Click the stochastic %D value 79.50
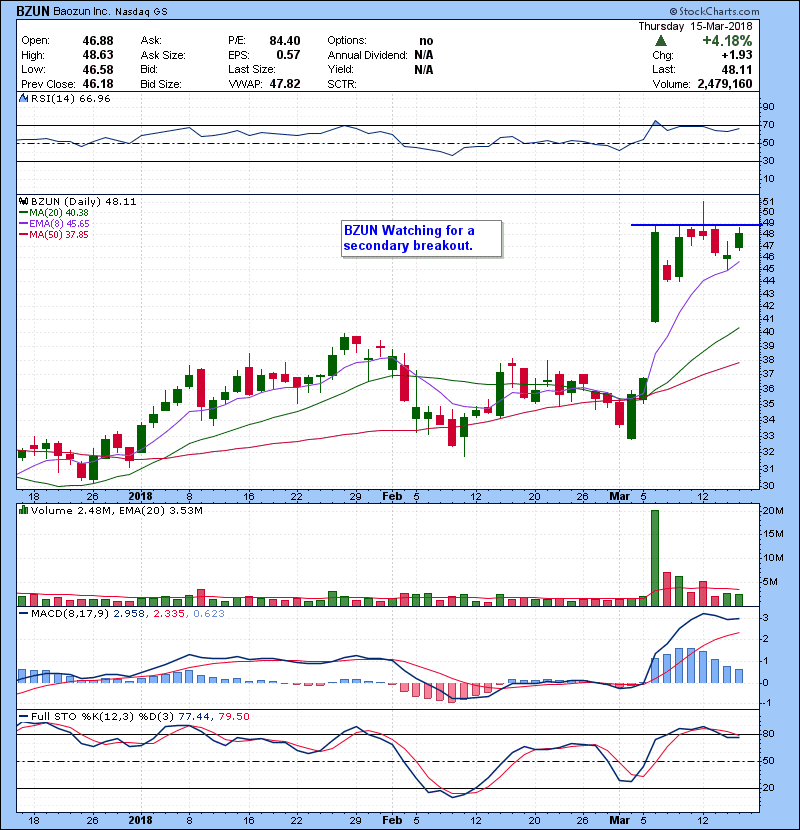 coord(233,716)
